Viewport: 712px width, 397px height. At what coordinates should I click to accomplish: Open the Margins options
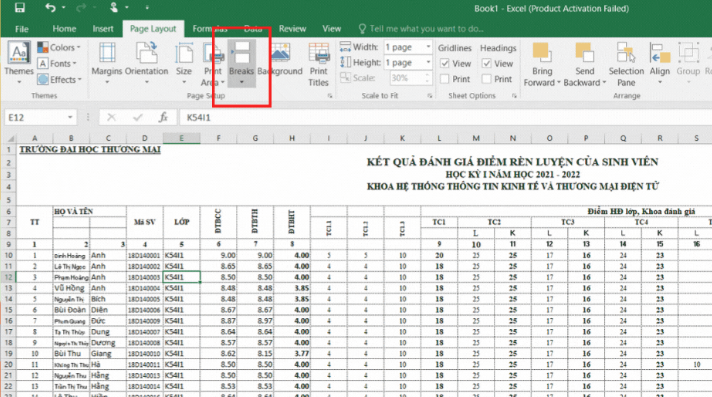tap(107, 63)
